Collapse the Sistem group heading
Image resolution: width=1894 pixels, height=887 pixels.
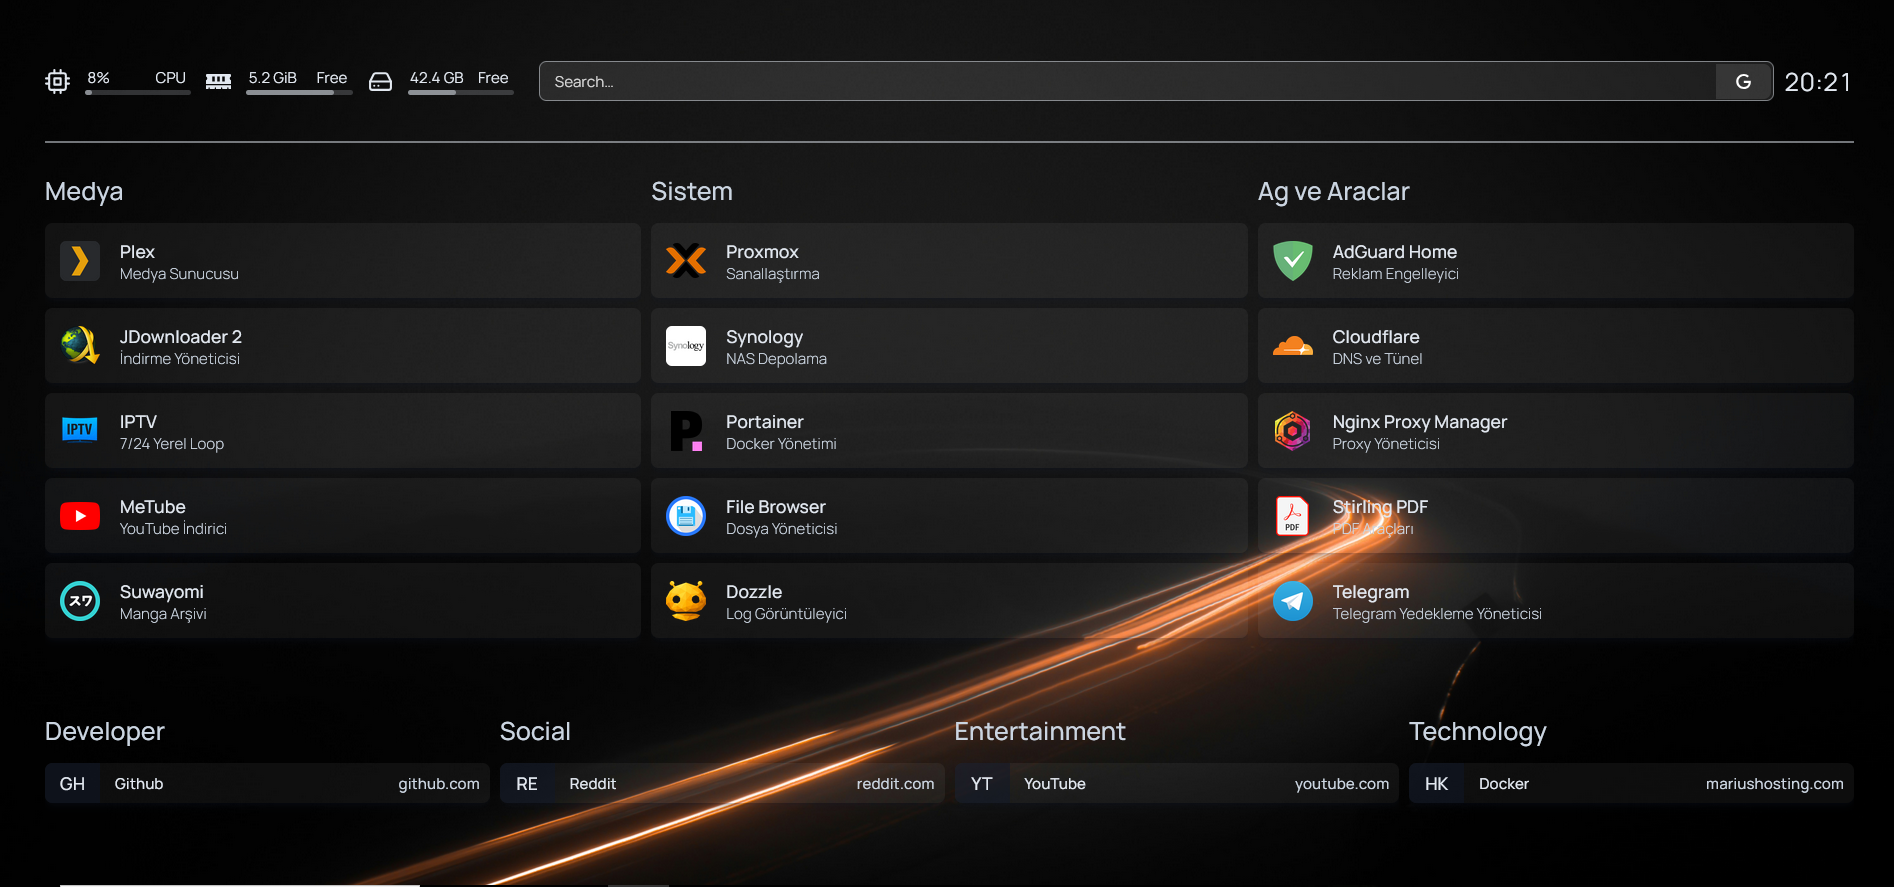(692, 191)
